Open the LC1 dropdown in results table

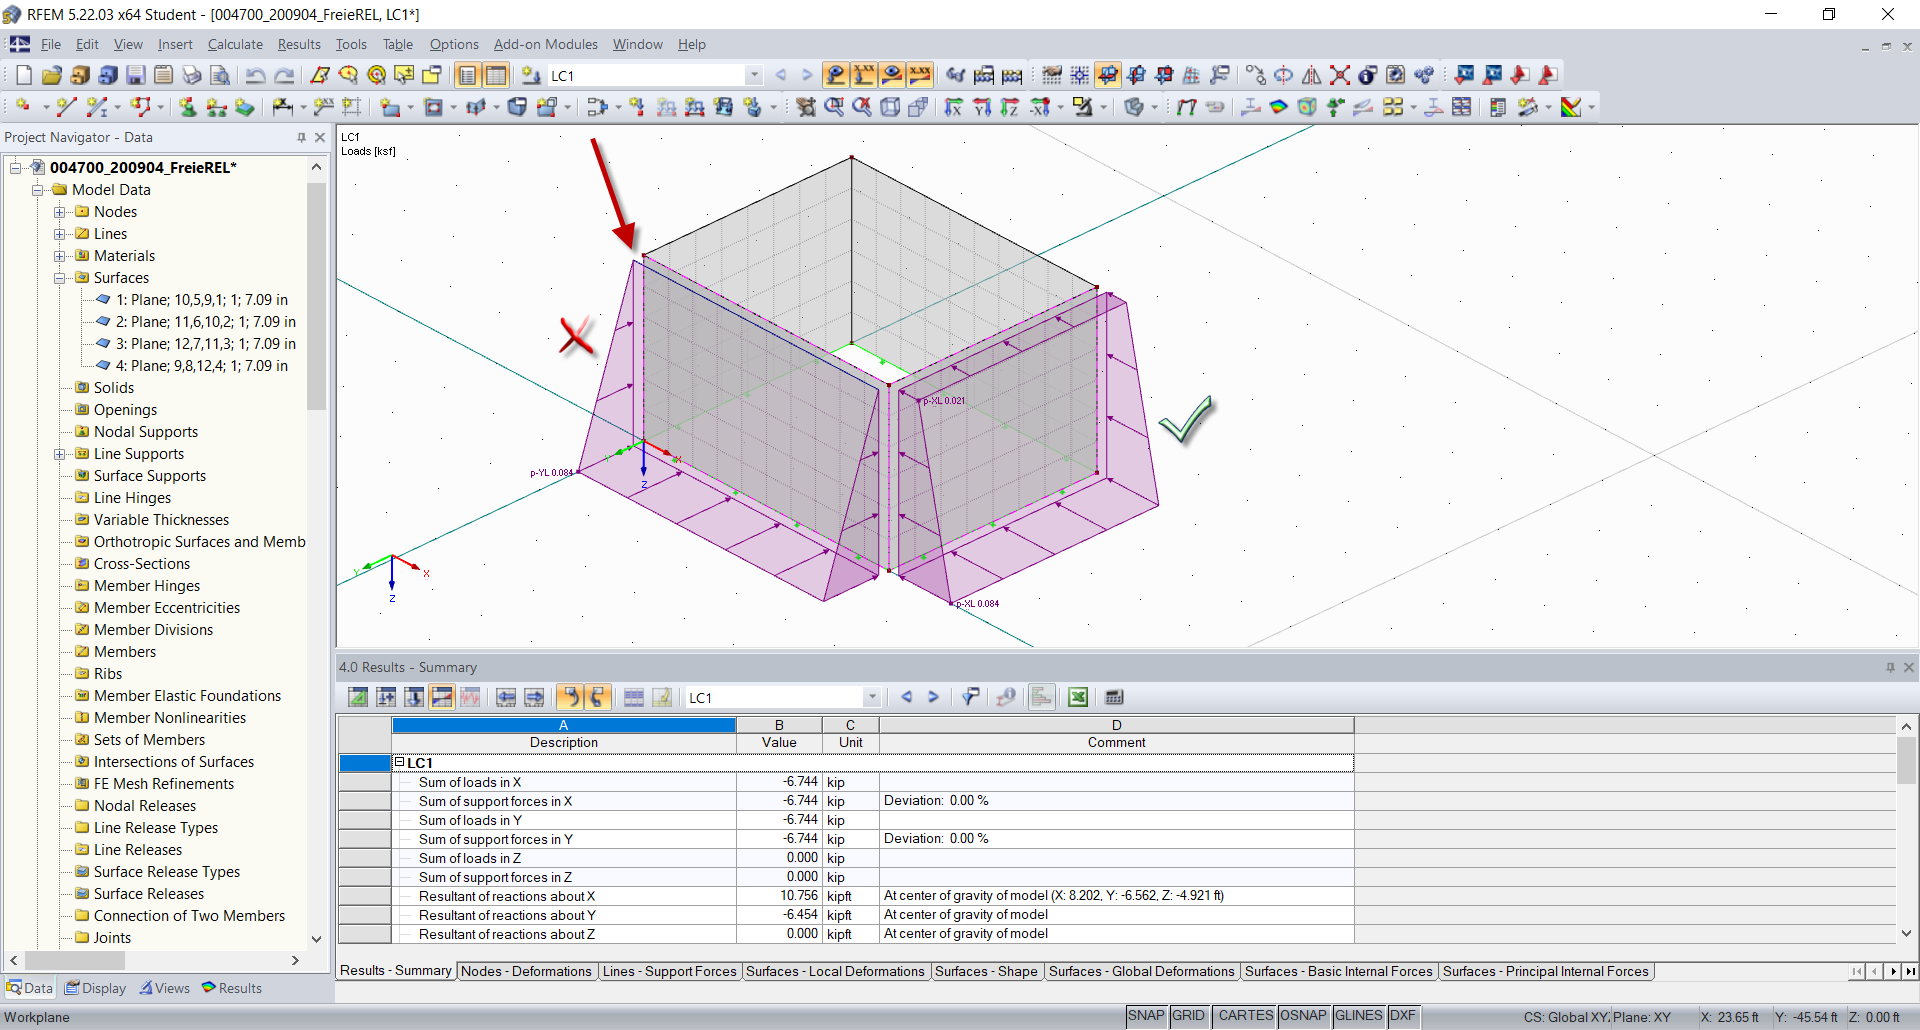point(872,697)
